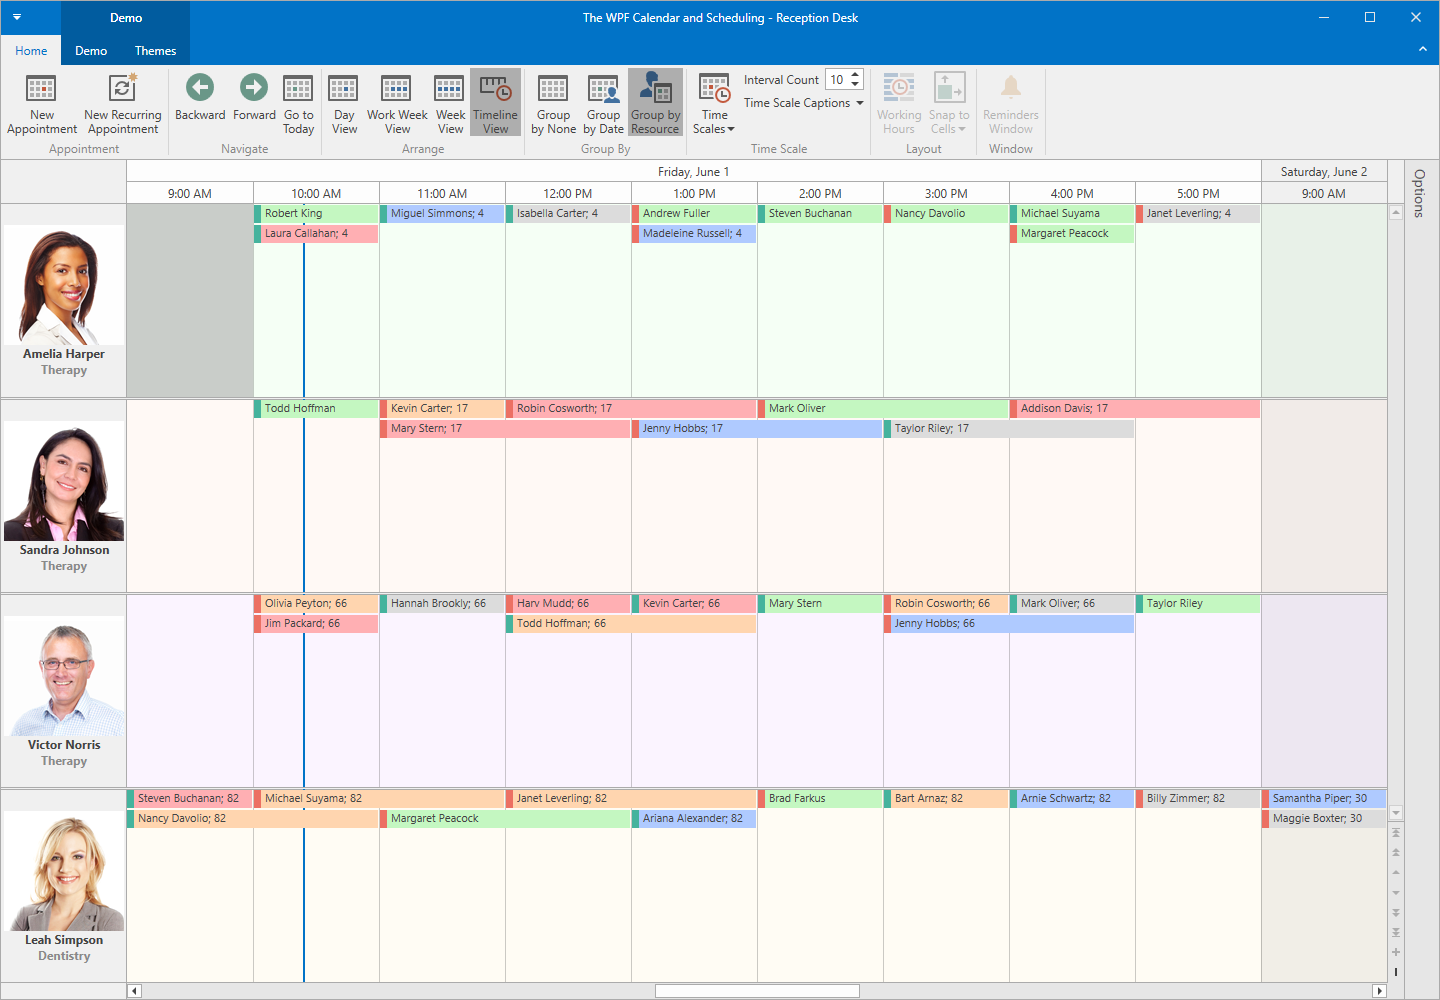The image size is (1440, 1000).
Task: Create a New Appointment
Action: pos(41,104)
